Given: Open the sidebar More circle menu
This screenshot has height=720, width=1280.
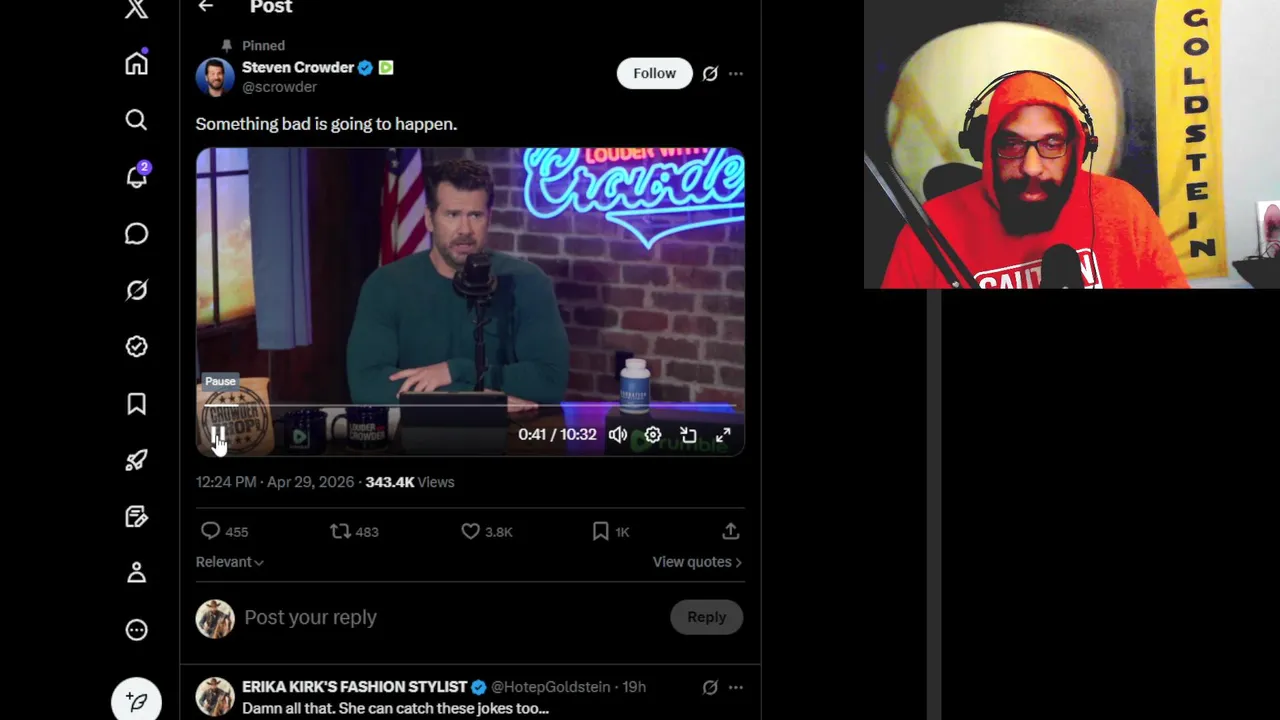Looking at the screenshot, I should click(137, 630).
